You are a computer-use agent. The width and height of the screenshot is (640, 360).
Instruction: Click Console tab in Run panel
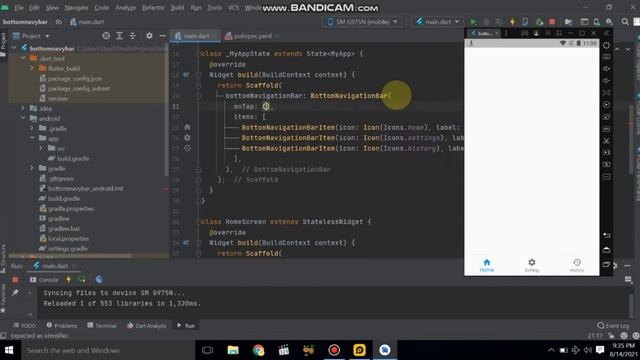point(44,280)
